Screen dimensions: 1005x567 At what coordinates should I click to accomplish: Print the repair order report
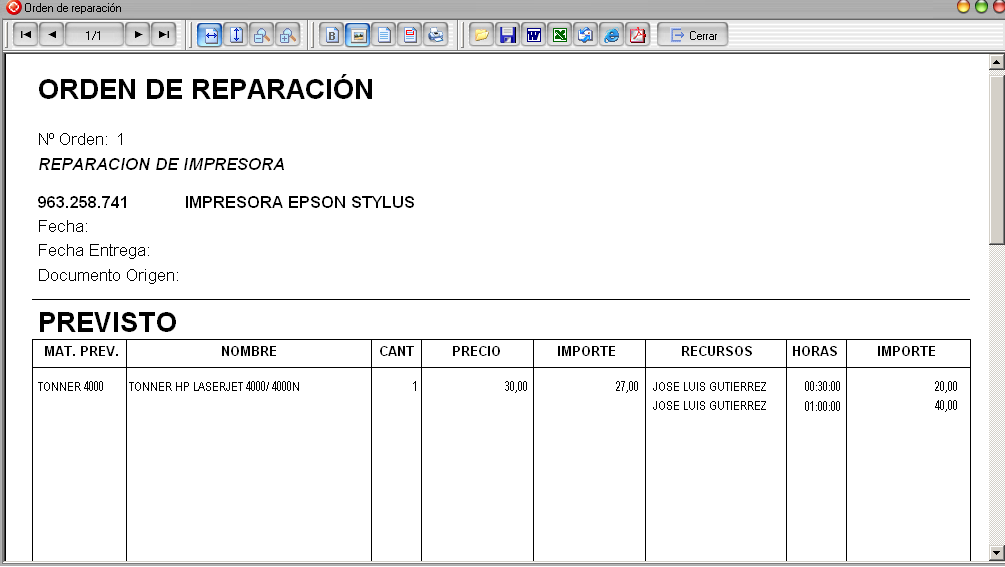pyautogui.click(x=436, y=35)
